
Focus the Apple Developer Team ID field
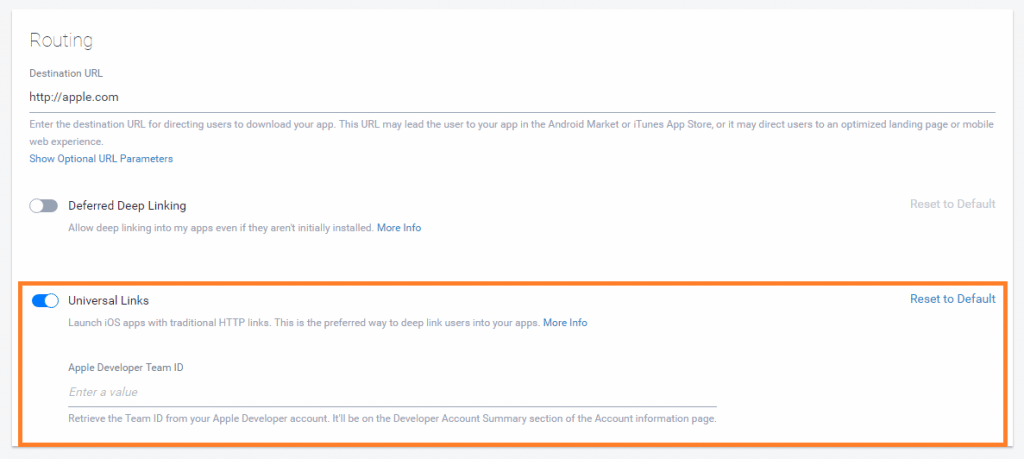click(392, 392)
